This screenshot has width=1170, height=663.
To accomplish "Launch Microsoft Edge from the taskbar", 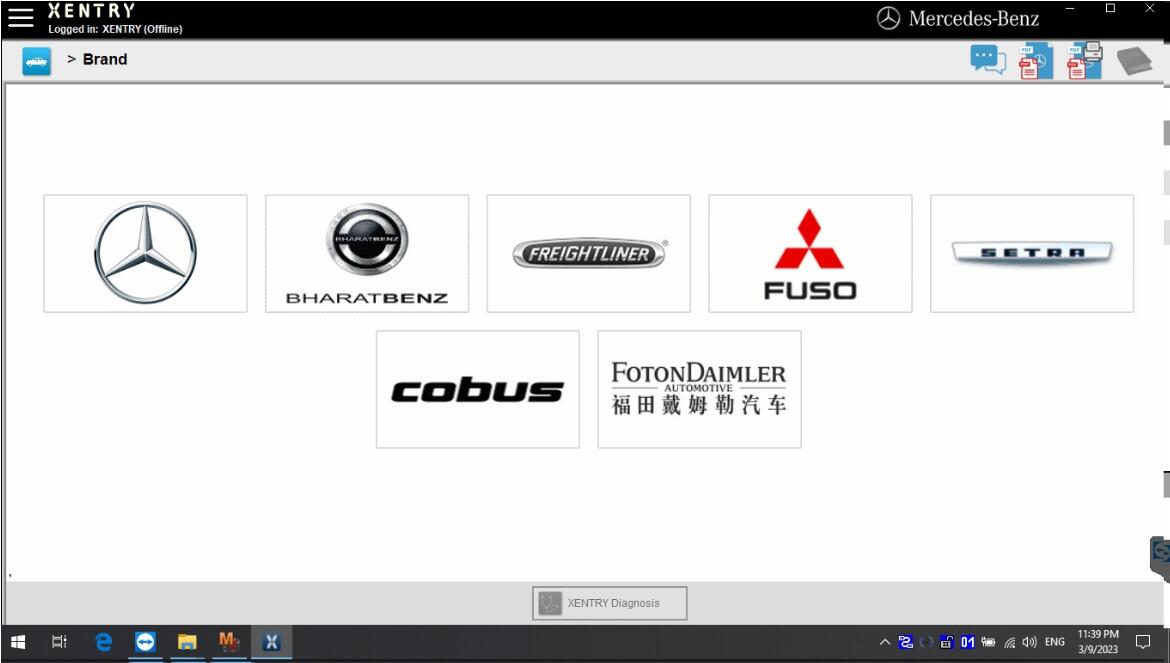I will click(103, 642).
